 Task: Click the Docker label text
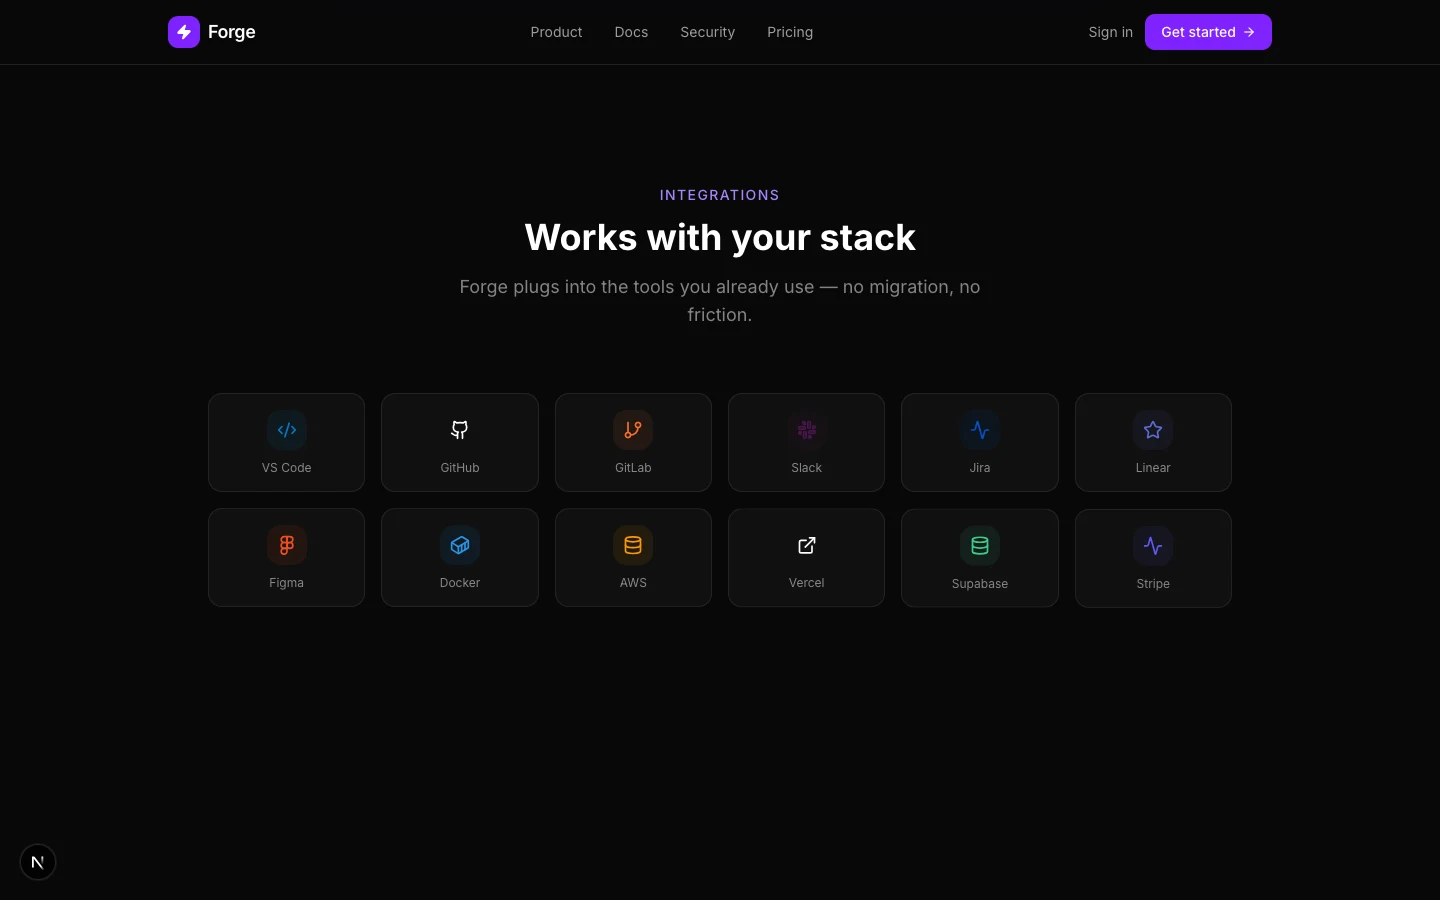click(x=460, y=583)
